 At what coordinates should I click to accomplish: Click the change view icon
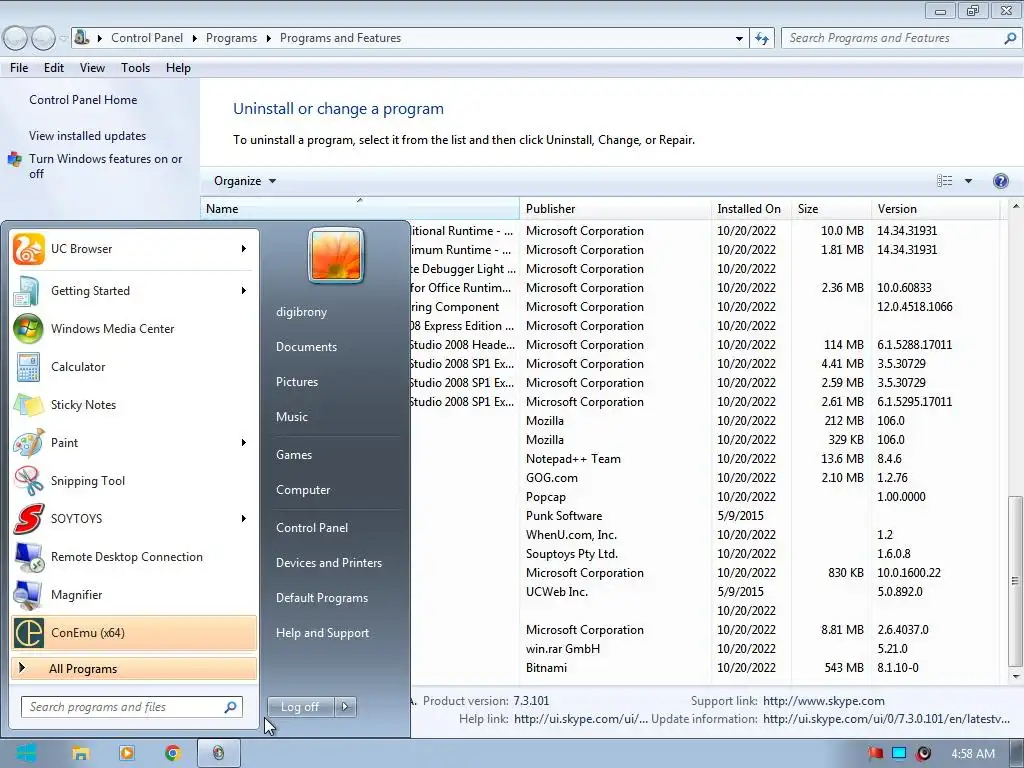944,181
